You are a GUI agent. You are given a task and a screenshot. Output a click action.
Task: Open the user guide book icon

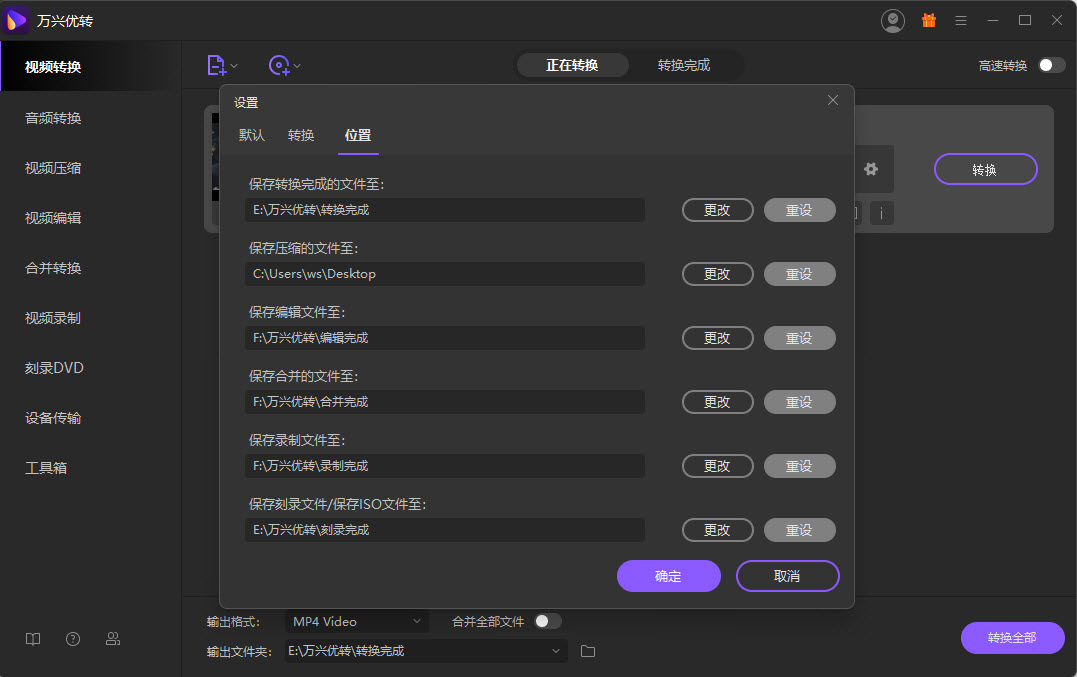32,638
